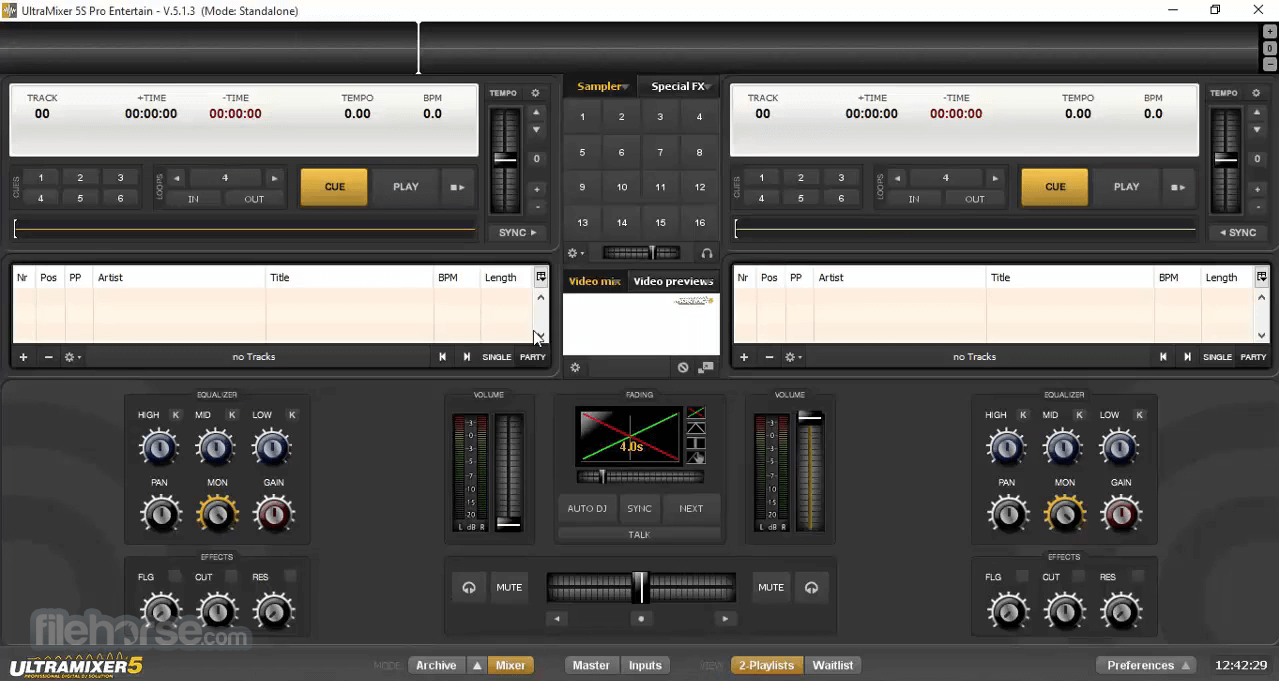Remove track with left playlist minus icon

(48, 357)
